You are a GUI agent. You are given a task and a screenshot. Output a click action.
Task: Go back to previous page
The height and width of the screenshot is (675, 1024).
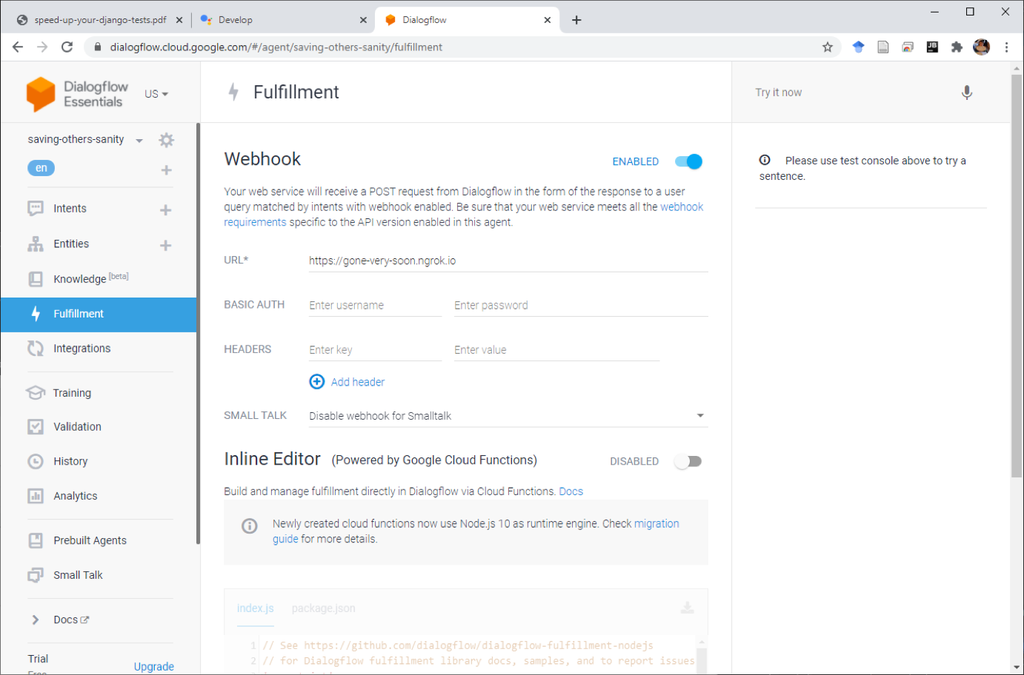[18, 47]
